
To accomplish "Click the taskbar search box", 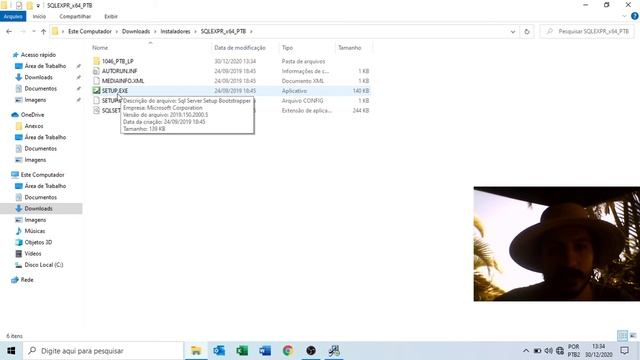I will click(x=104, y=351).
